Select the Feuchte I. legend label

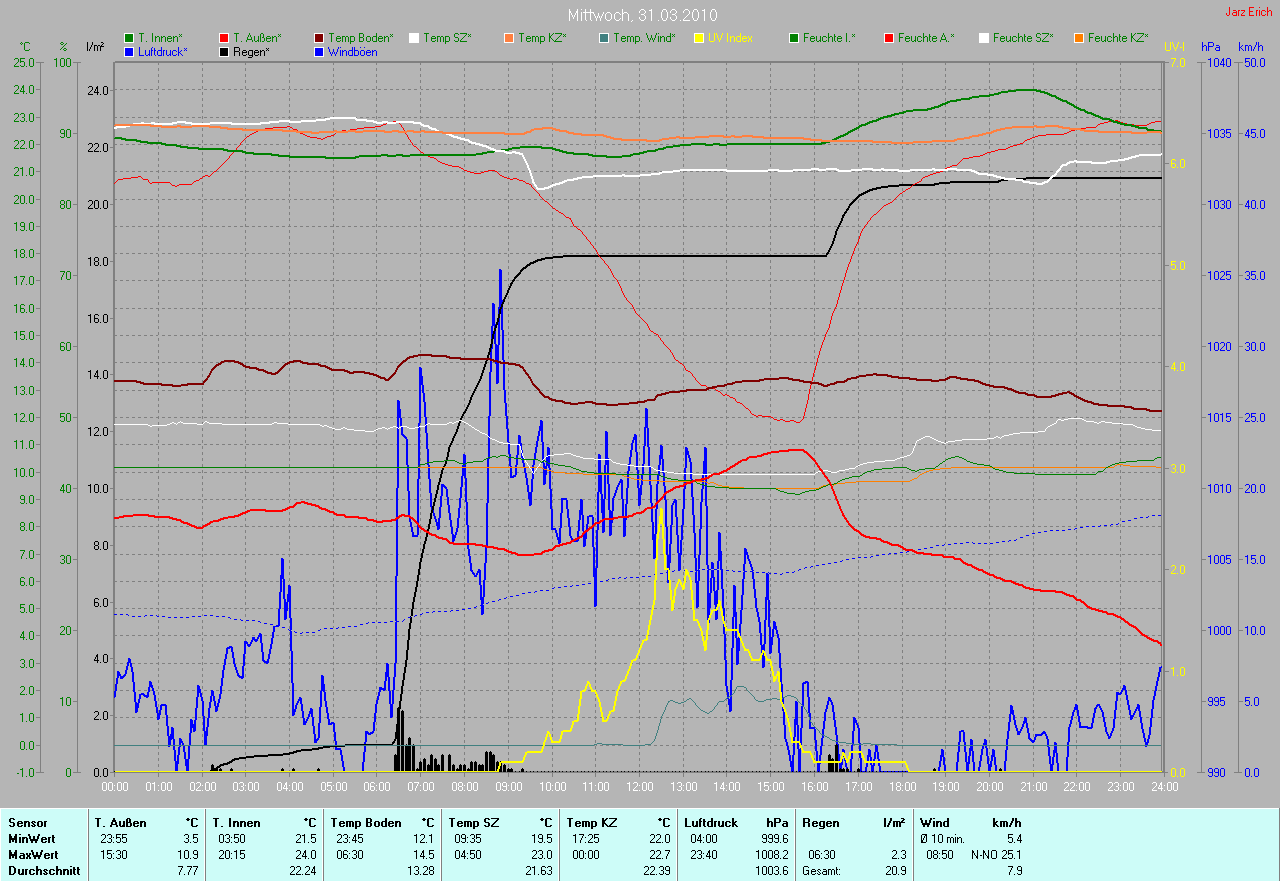tap(830, 38)
